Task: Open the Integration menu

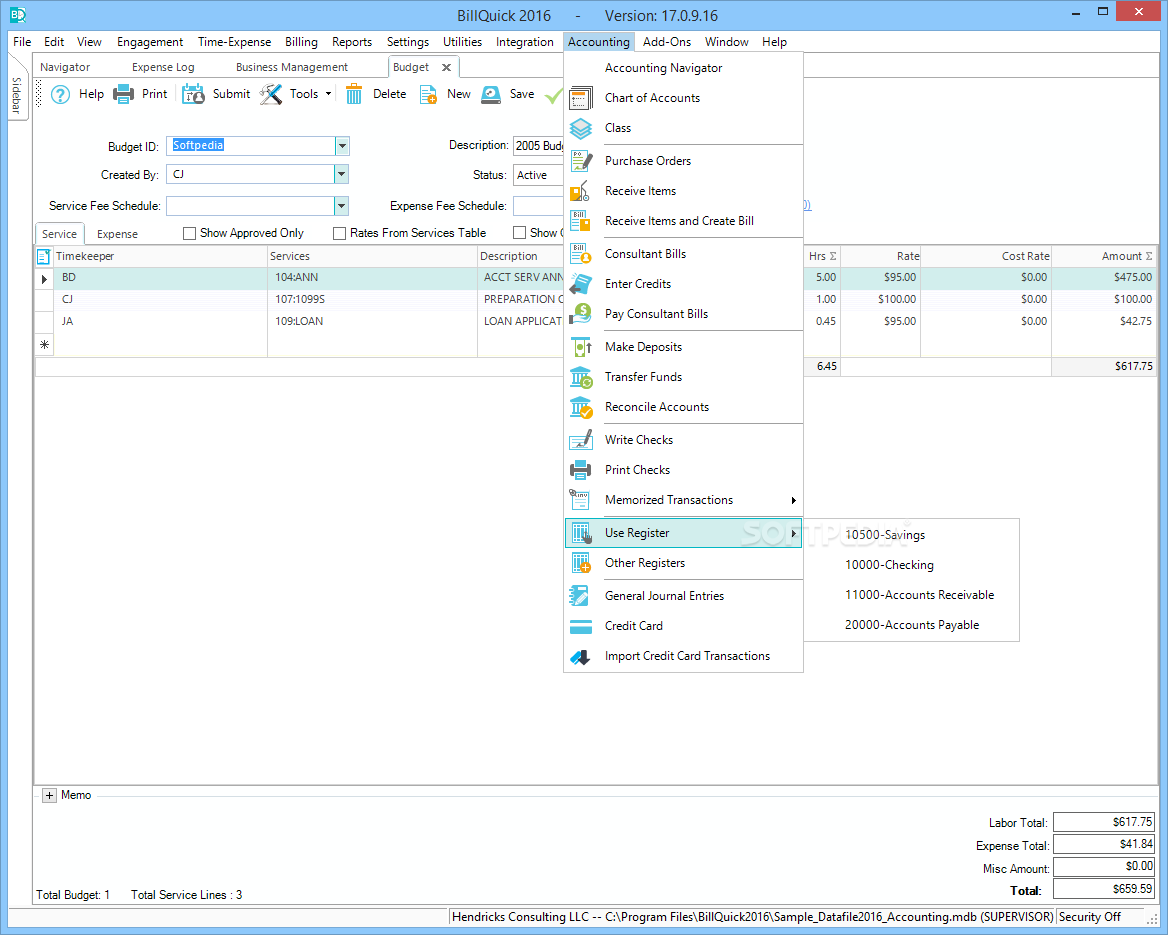Action: click(524, 42)
